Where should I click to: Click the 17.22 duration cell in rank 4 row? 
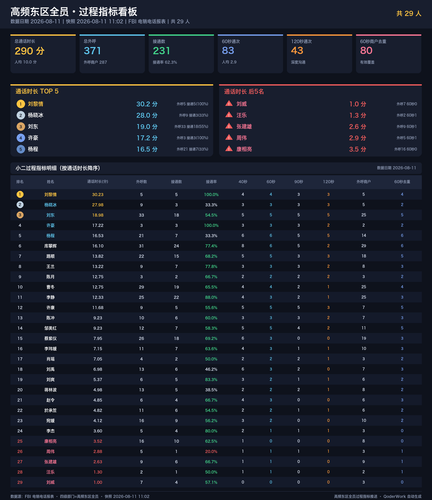coord(98,226)
